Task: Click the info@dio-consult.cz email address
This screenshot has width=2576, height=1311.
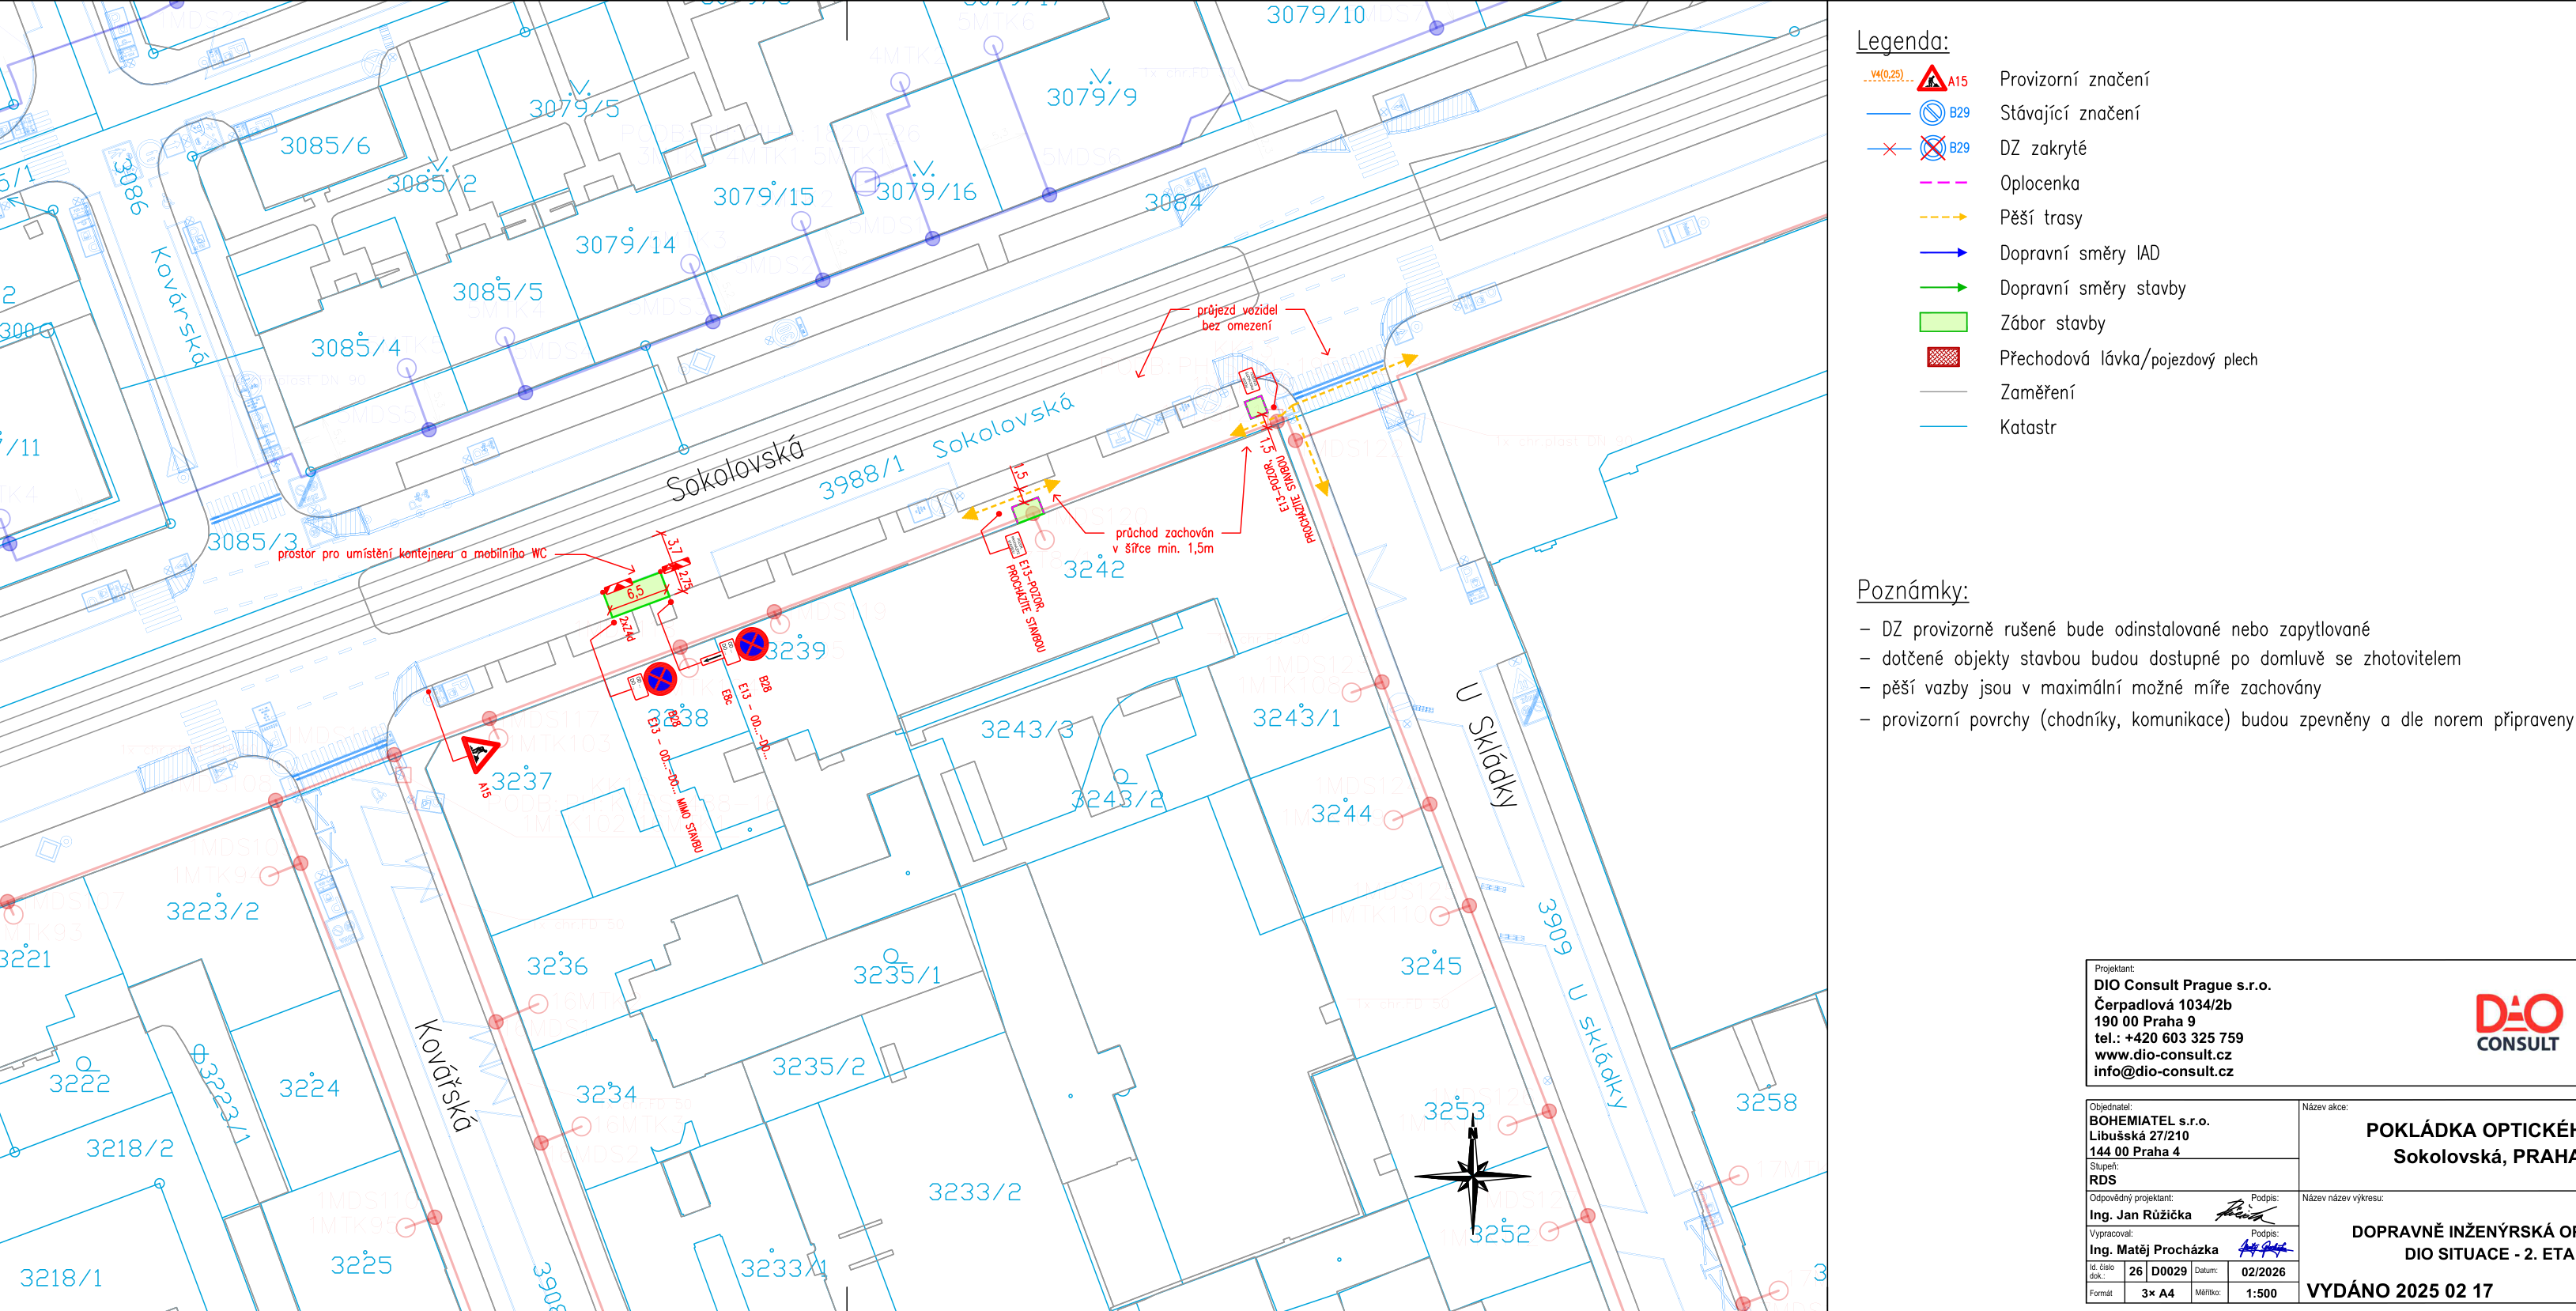Action: (2163, 1071)
